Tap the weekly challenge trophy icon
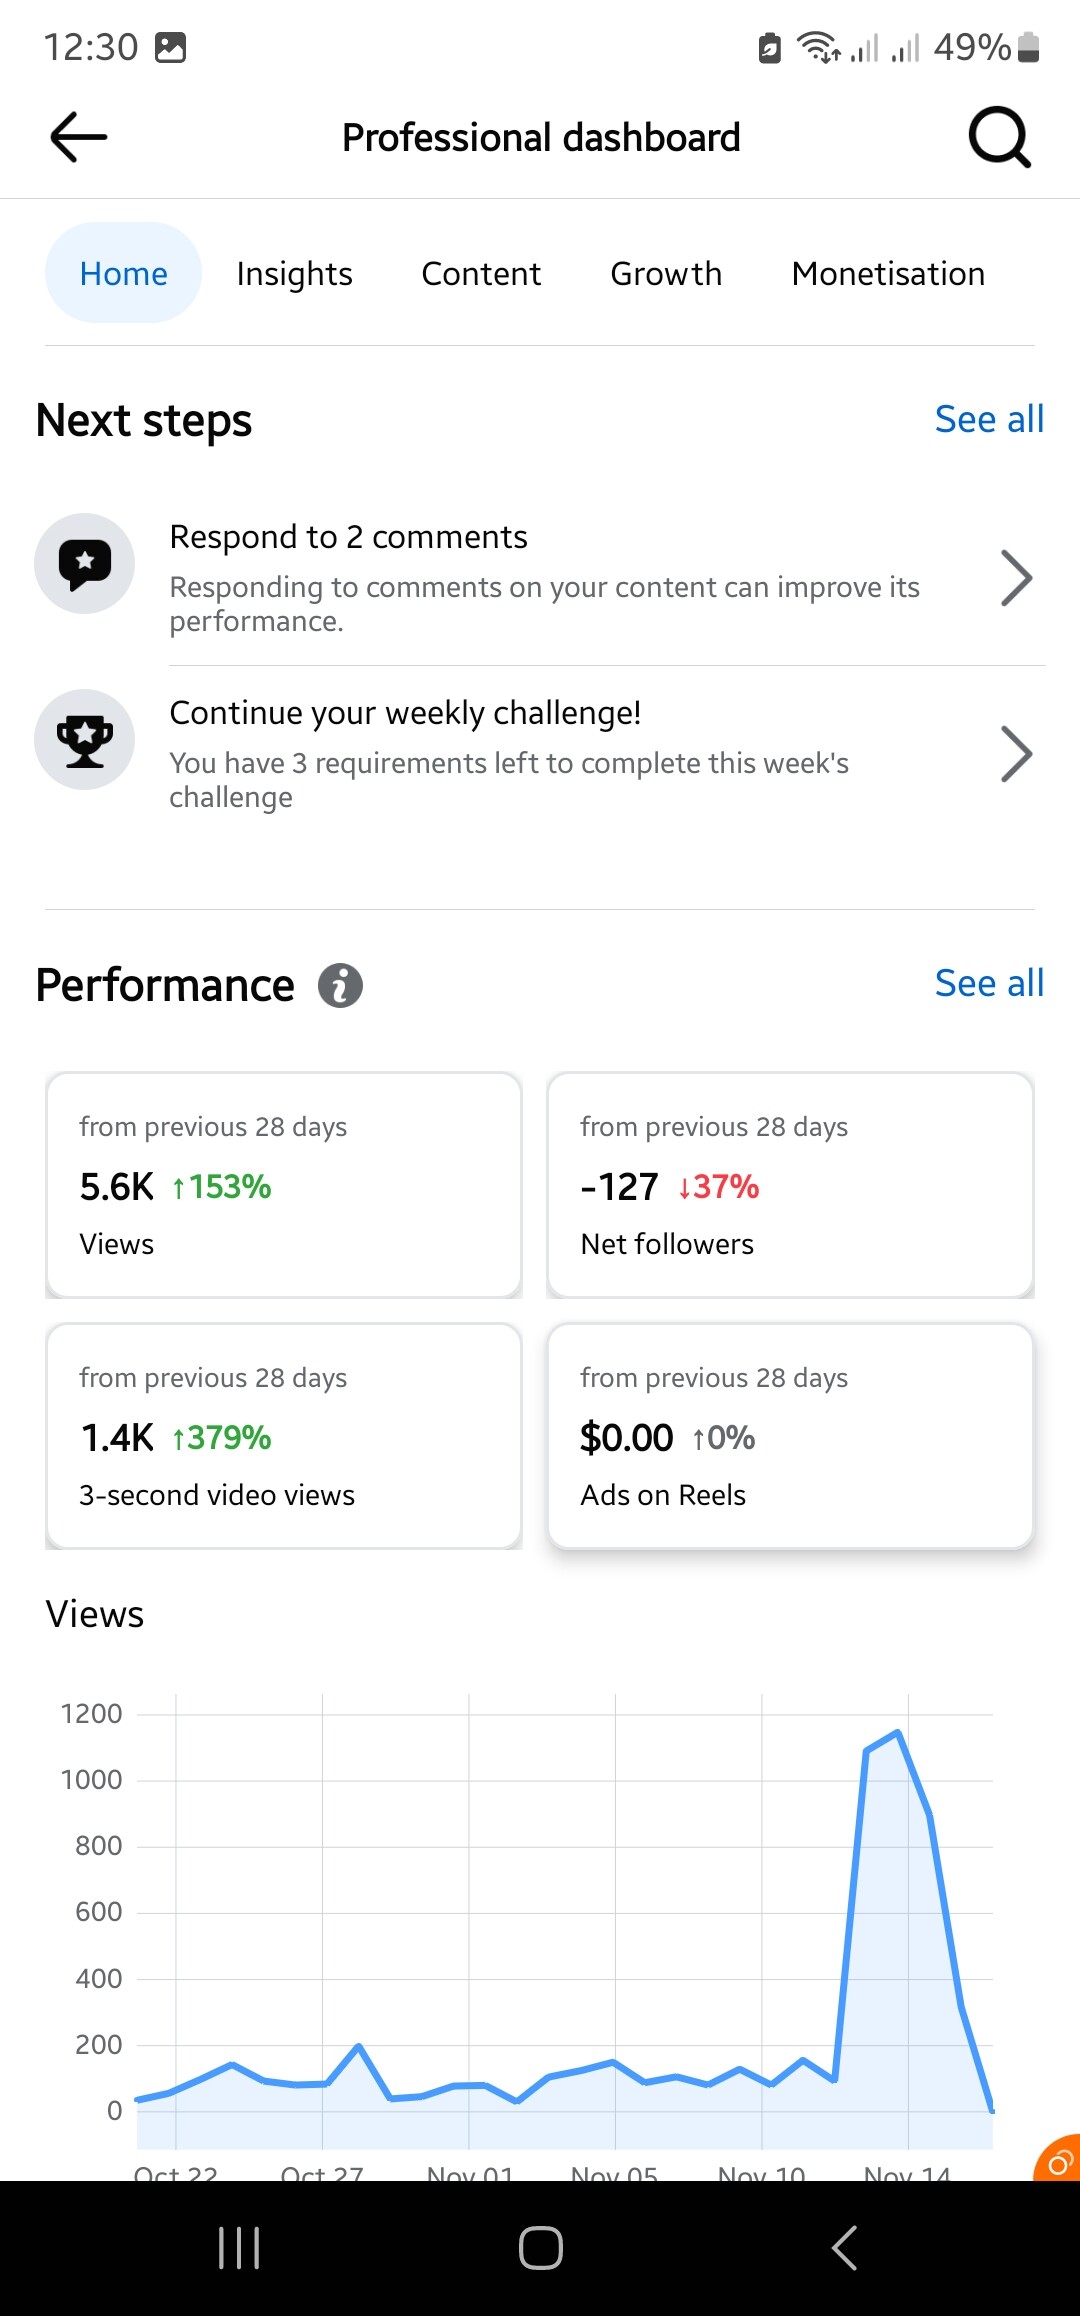1080x2316 pixels. tap(85, 740)
